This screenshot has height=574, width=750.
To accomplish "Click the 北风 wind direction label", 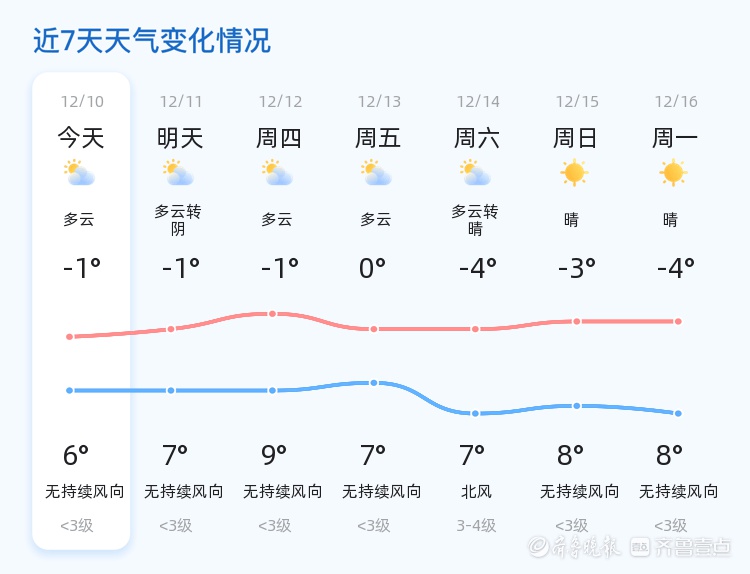I will (477, 492).
